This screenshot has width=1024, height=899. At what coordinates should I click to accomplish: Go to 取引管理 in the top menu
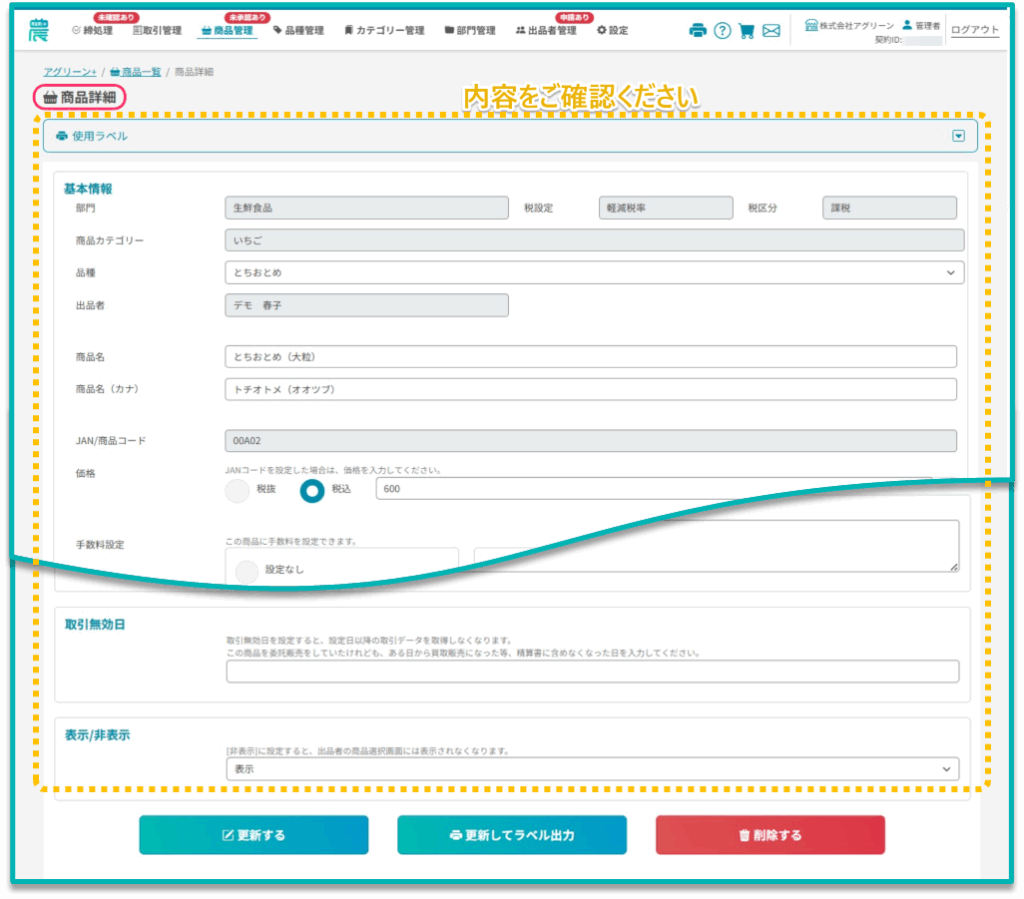click(157, 31)
